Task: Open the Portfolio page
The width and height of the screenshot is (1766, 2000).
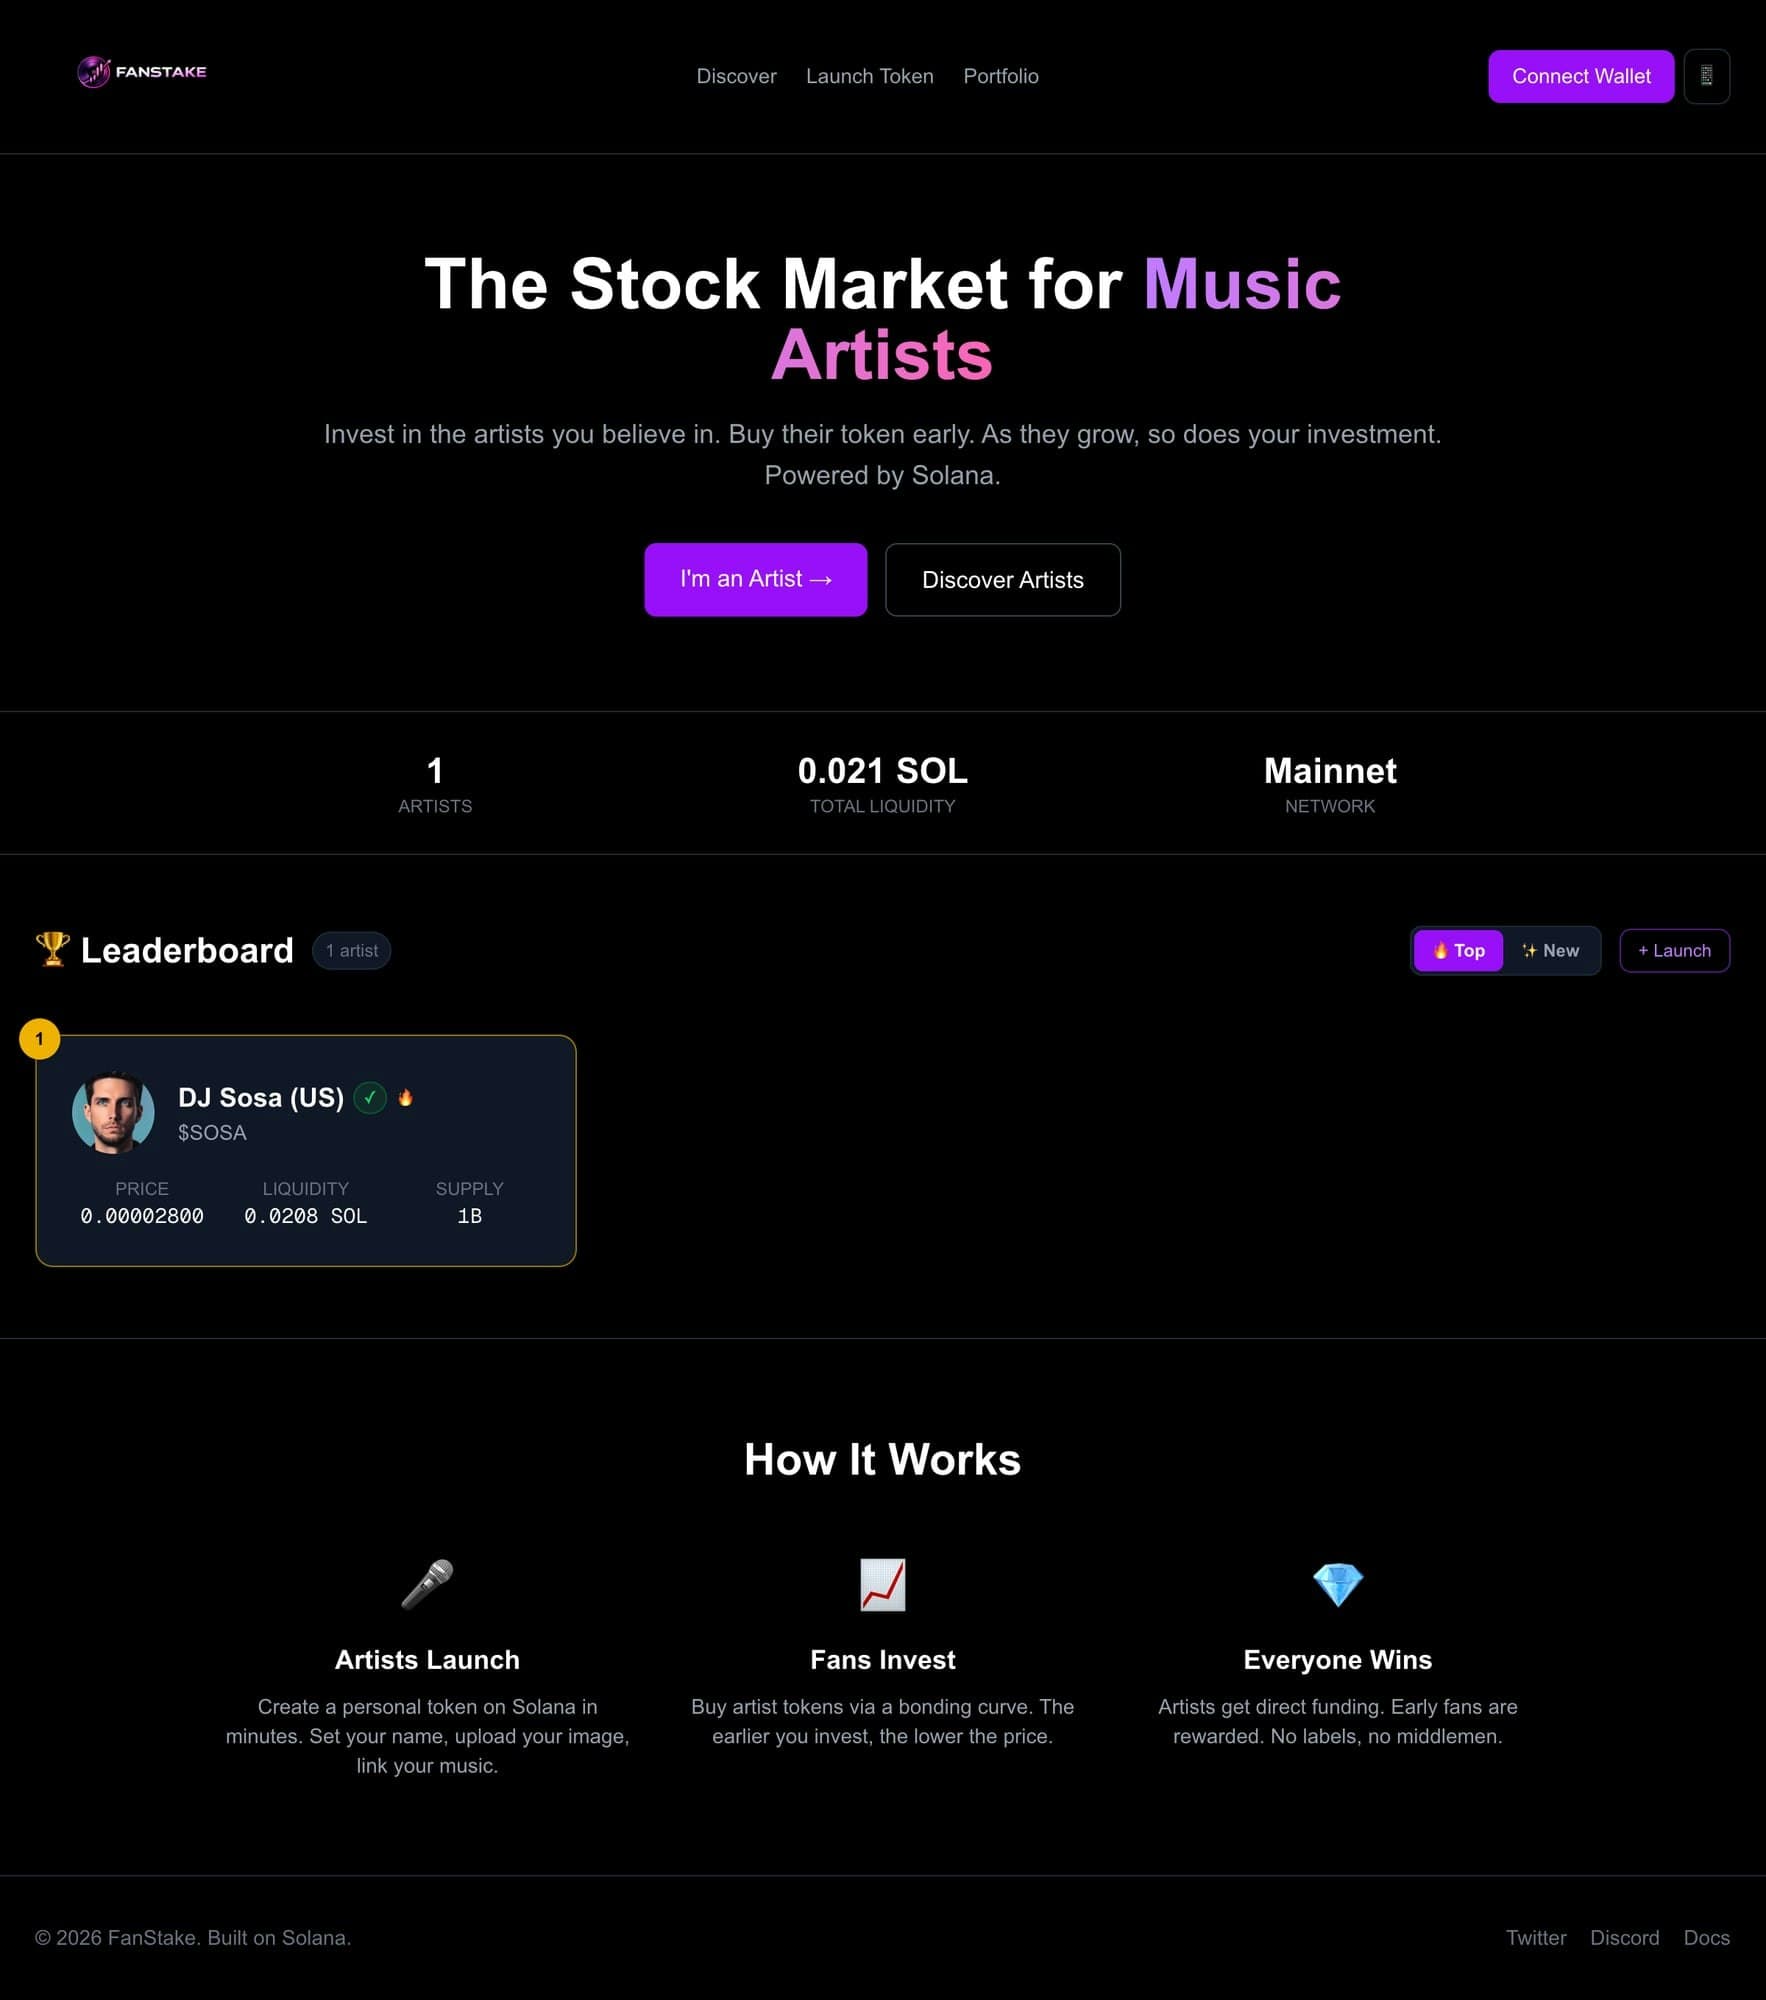Action: [1001, 76]
